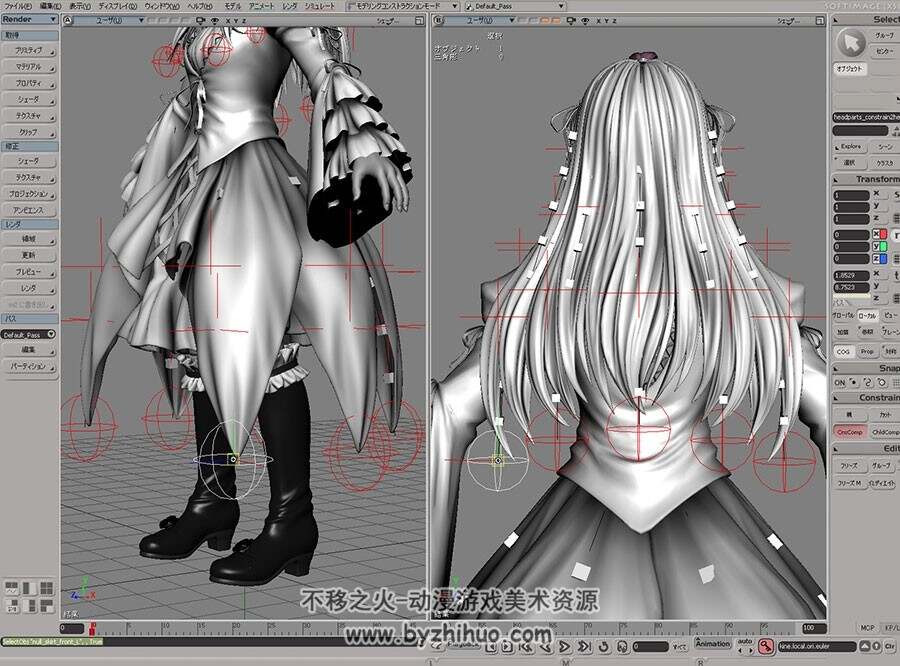900x666 pixels.
Task: Click the play forward button
Action: [x=564, y=647]
